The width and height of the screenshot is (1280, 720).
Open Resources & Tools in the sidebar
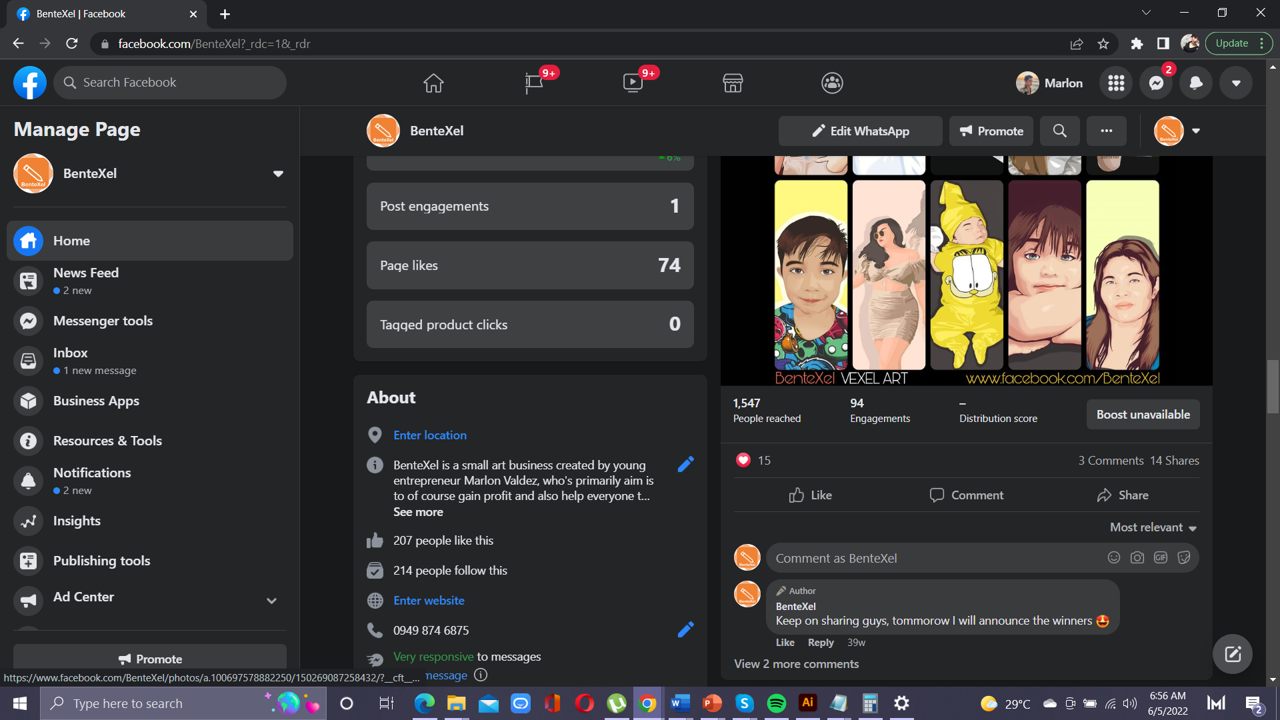[151, 441]
